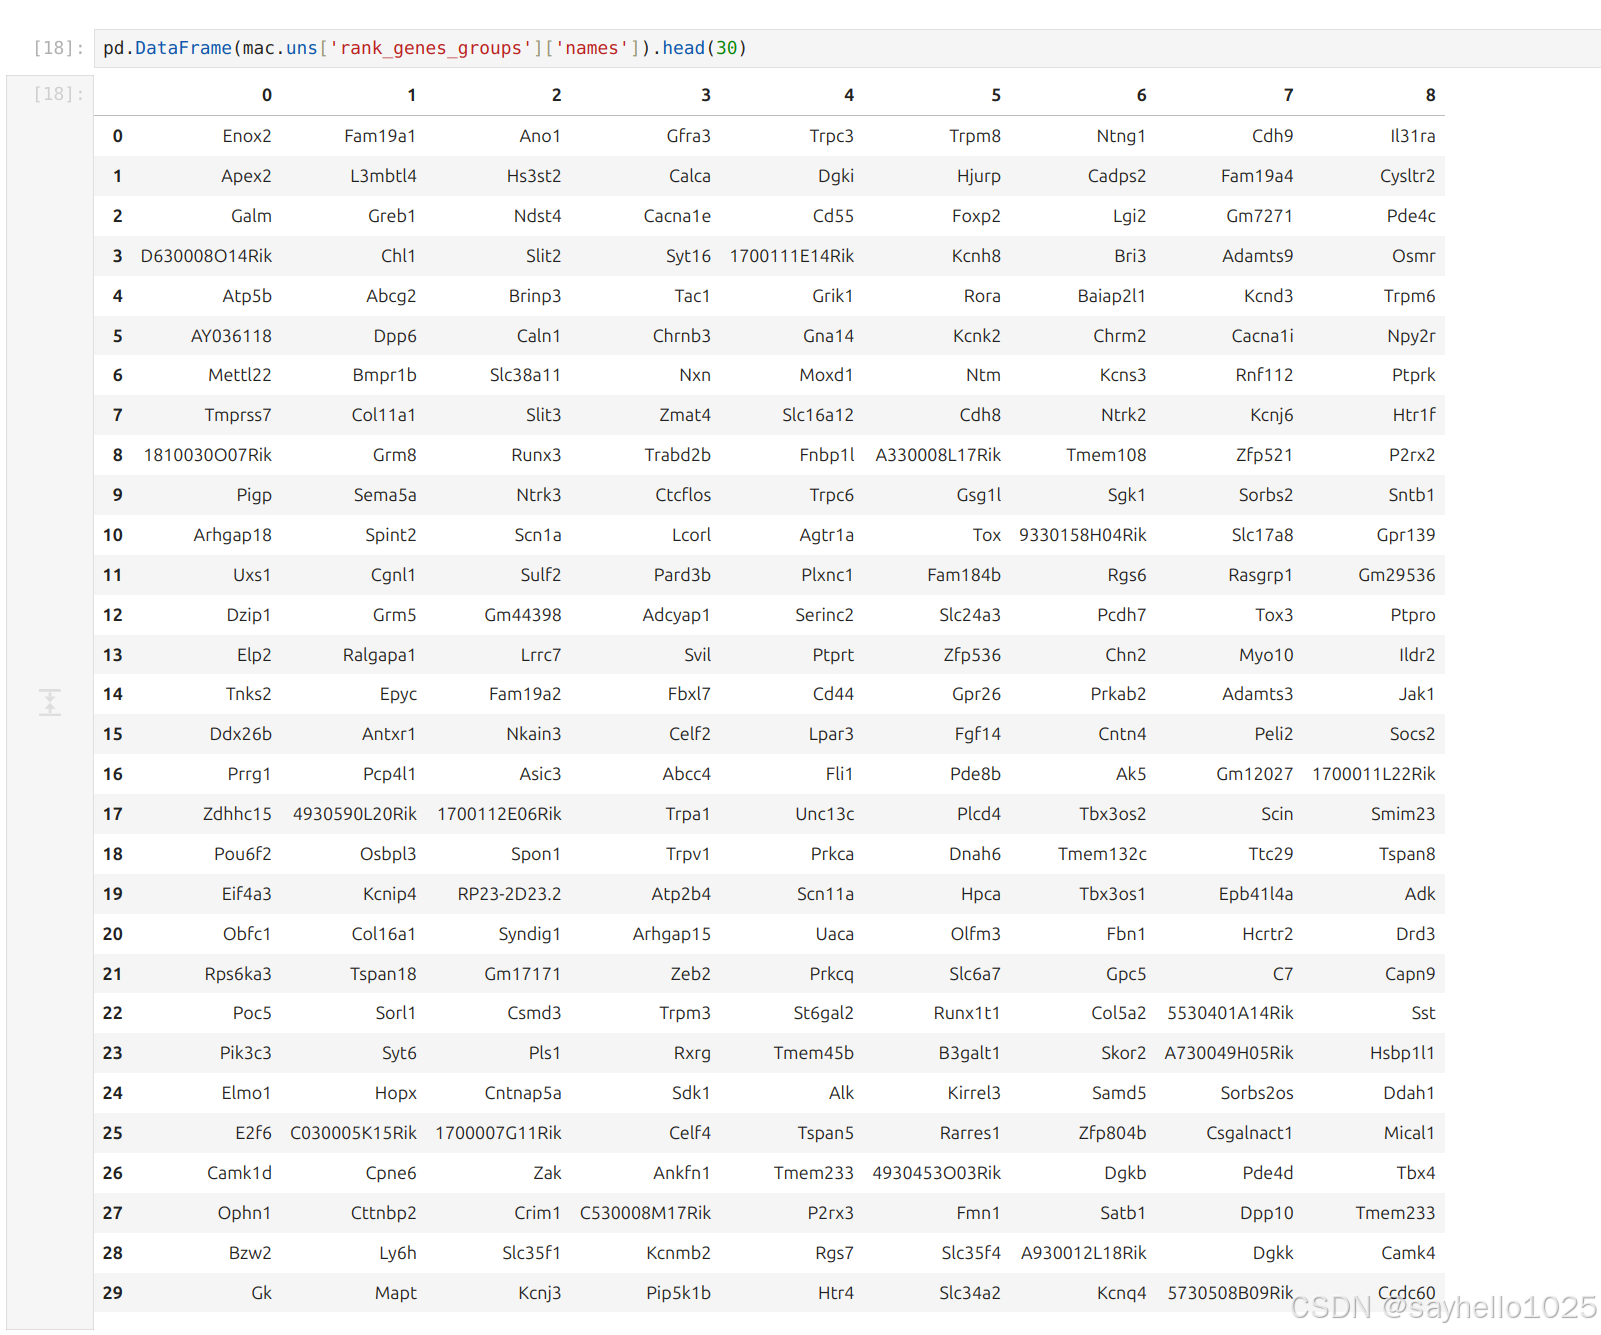Click cell Adcyap1
The height and width of the screenshot is (1335, 1601).
[x=676, y=615]
